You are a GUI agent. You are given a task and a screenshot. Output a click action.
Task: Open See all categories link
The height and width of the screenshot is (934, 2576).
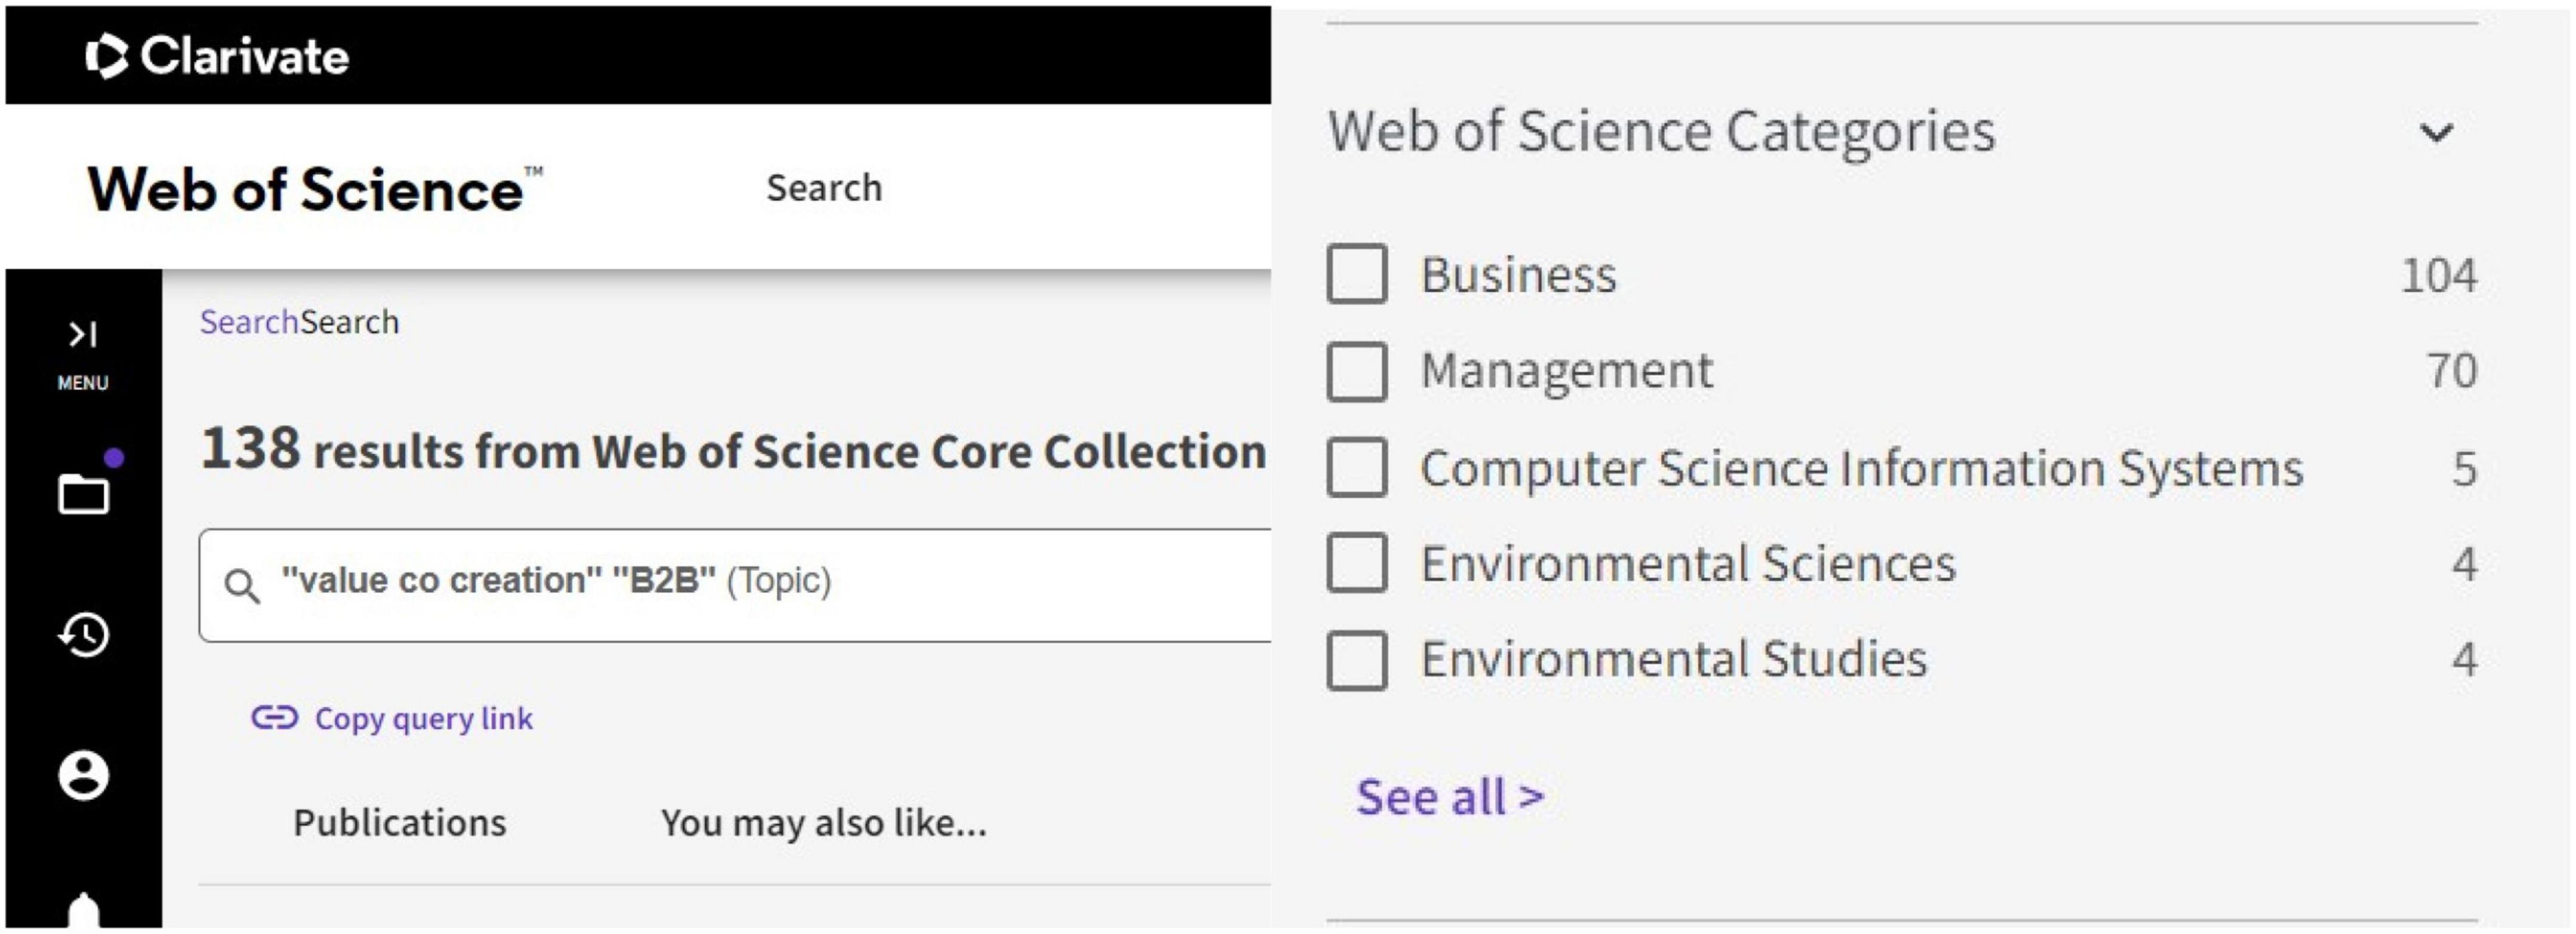click(1450, 797)
